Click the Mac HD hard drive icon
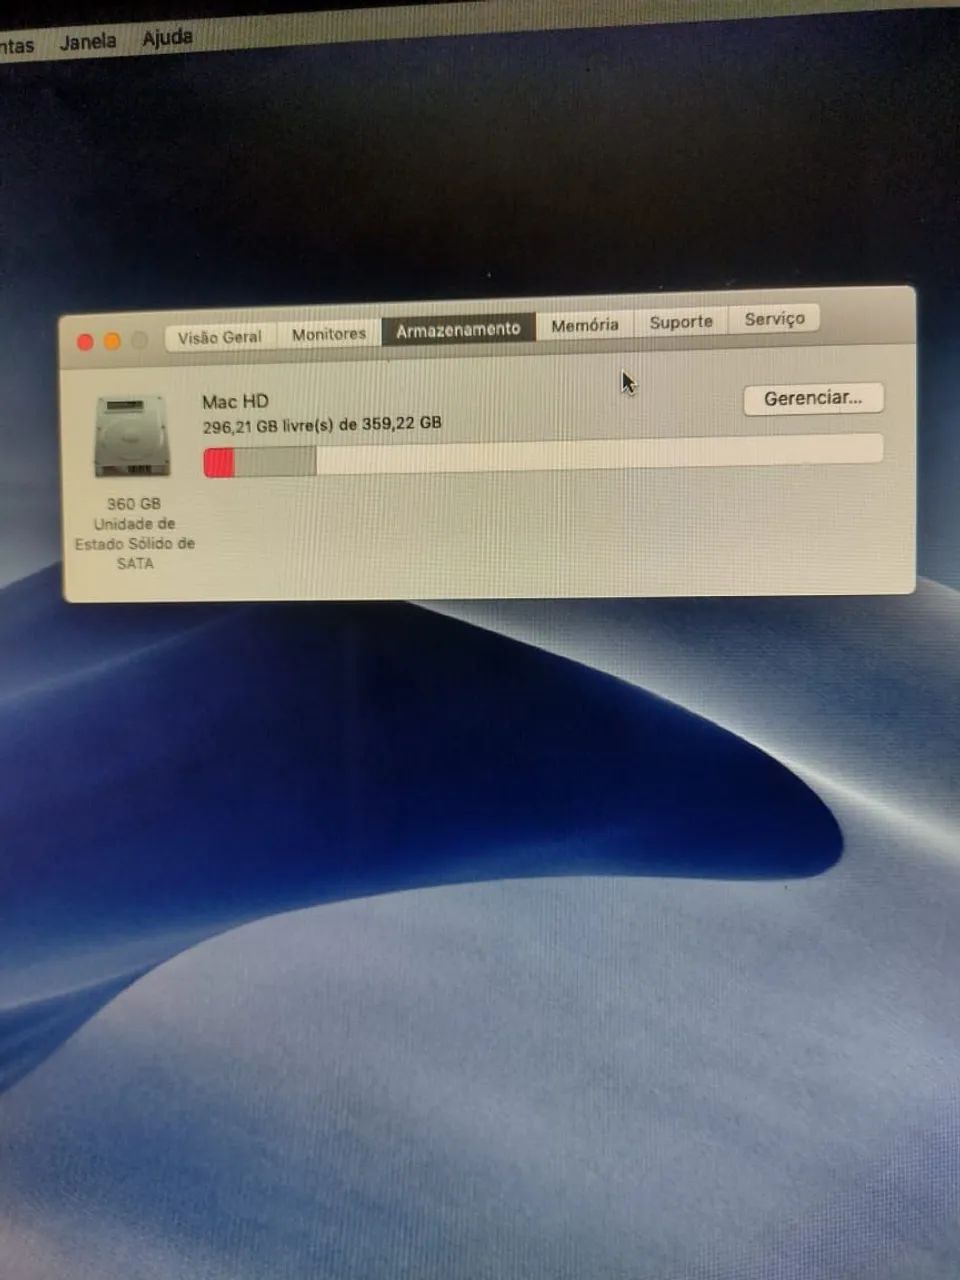 pyautogui.click(x=131, y=437)
